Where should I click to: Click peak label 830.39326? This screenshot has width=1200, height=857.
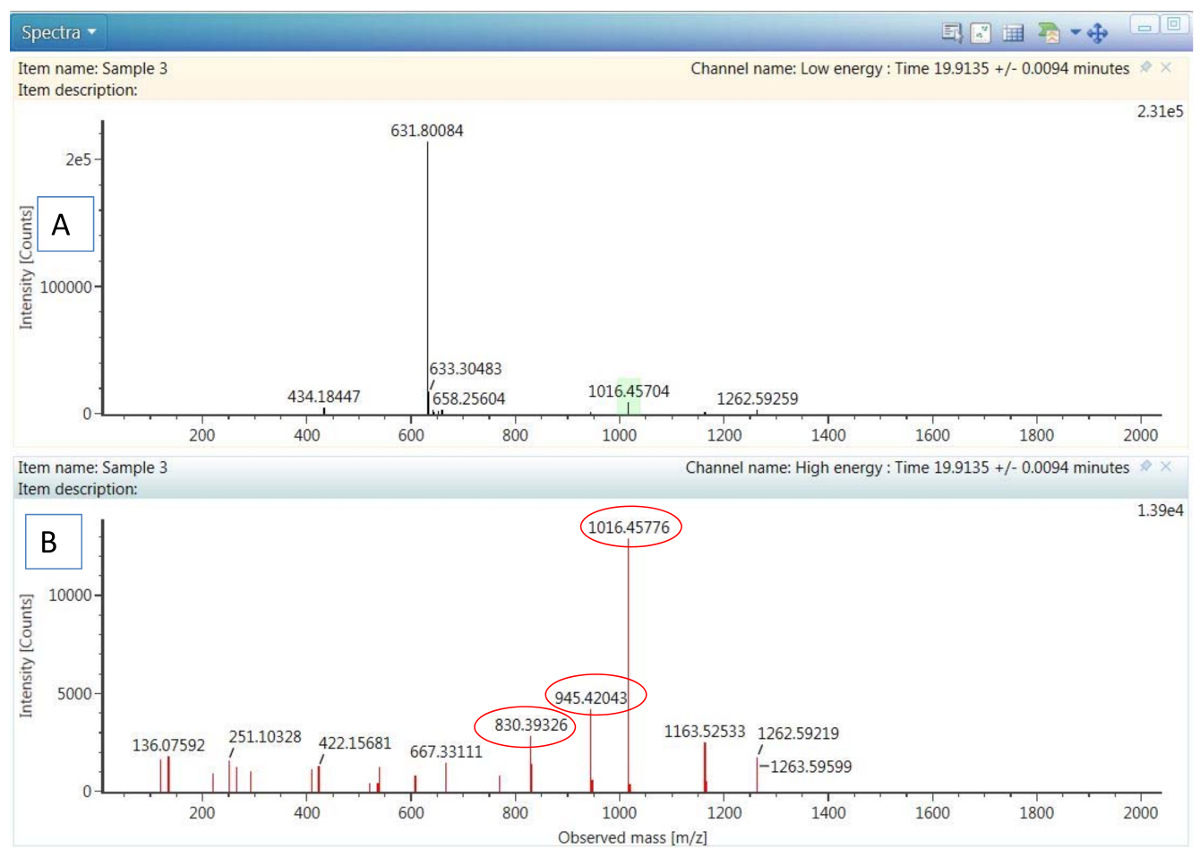(530, 726)
